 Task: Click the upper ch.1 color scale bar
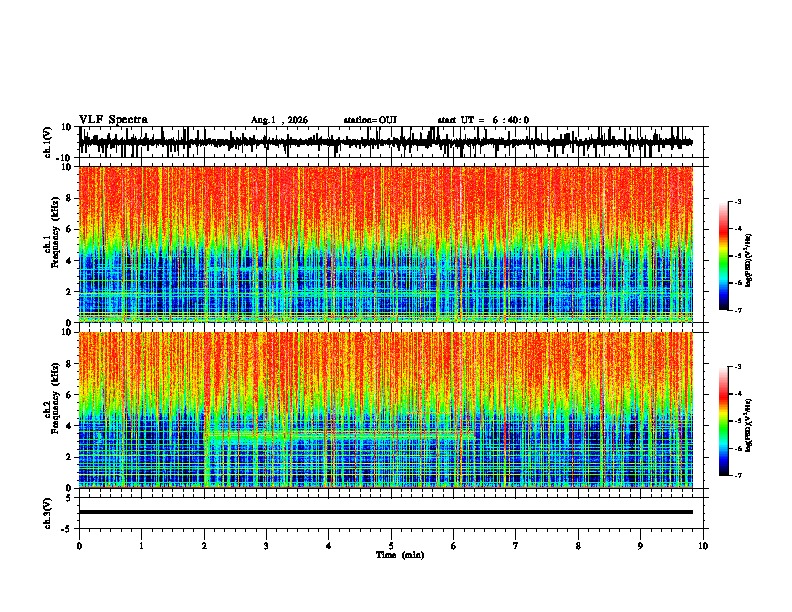[x=724, y=256]
